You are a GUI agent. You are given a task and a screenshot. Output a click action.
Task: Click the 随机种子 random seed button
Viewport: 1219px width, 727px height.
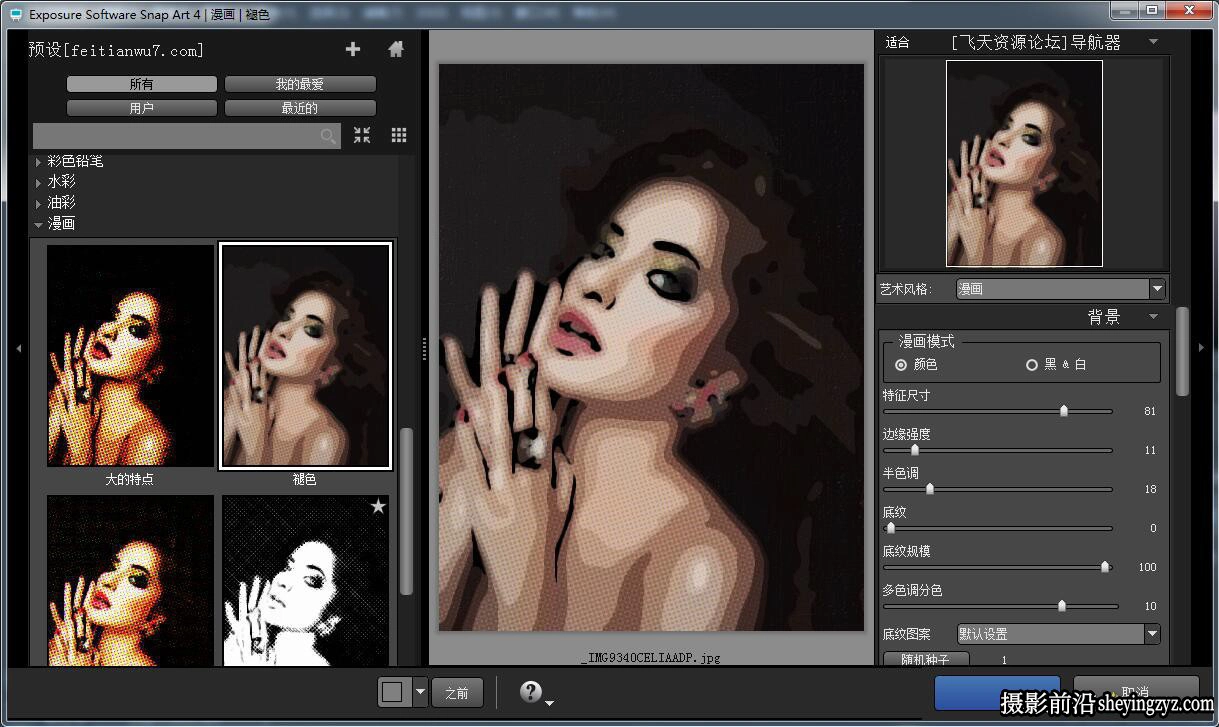926,660
